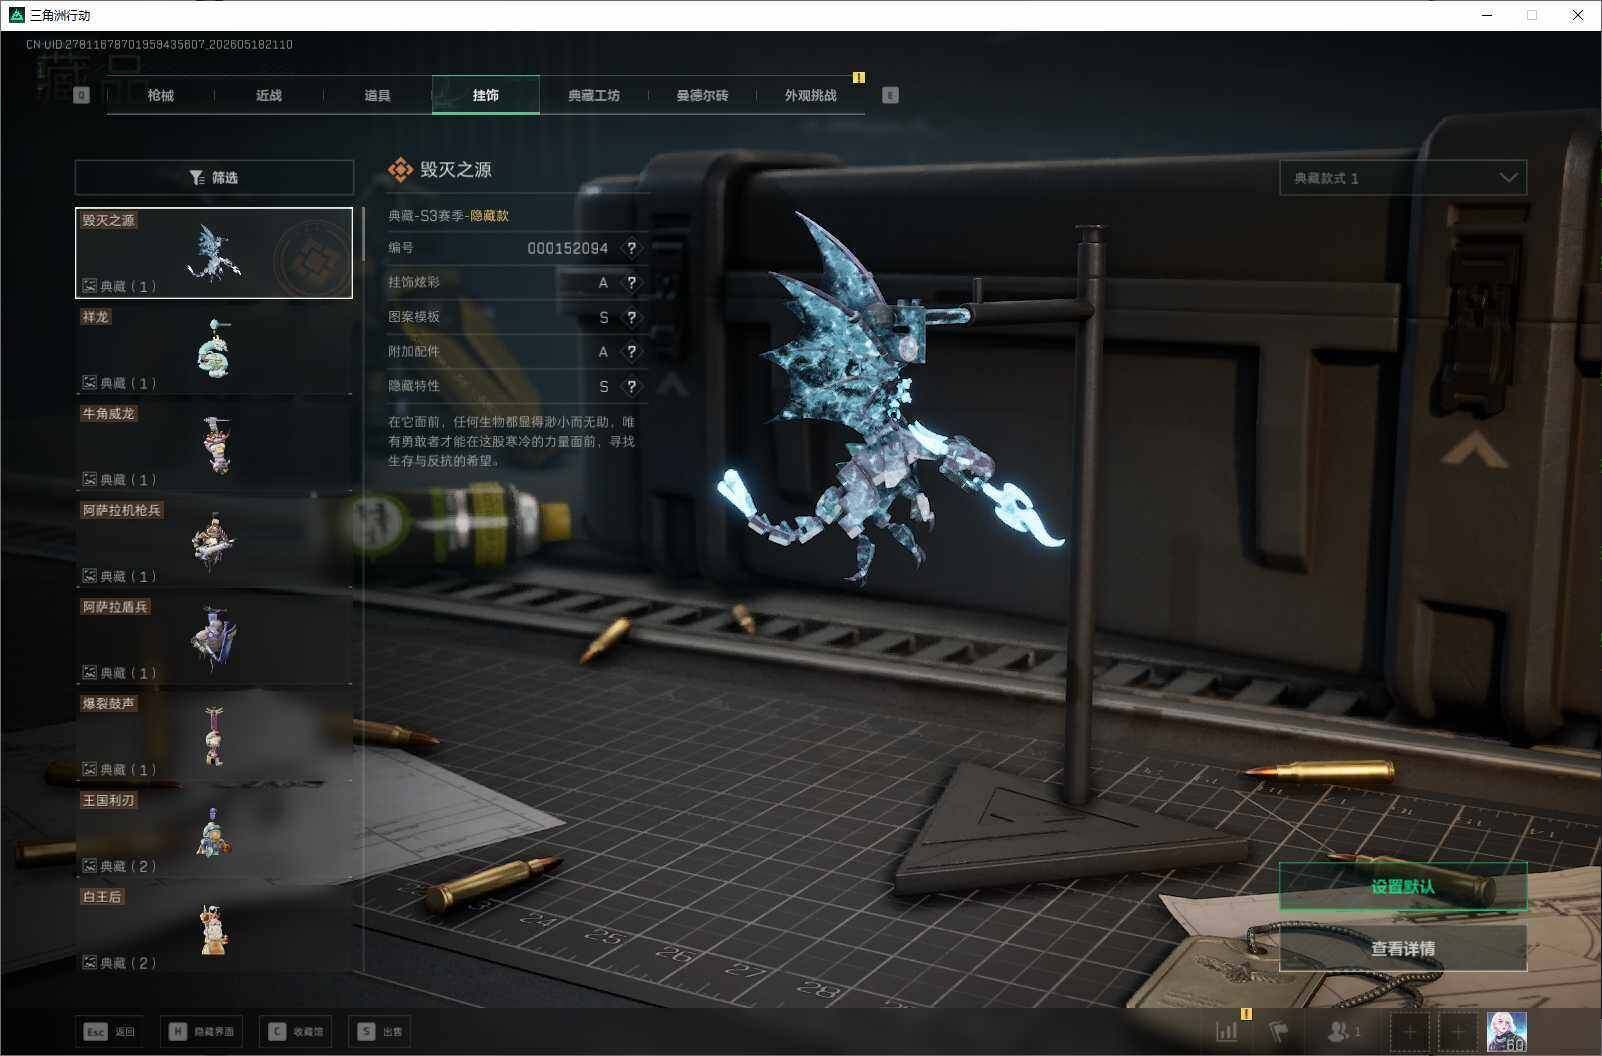Click the 查看详情 button
Image resolution: width=1602 pixels, height=1056 pixels.
[x=1403, y=948]
